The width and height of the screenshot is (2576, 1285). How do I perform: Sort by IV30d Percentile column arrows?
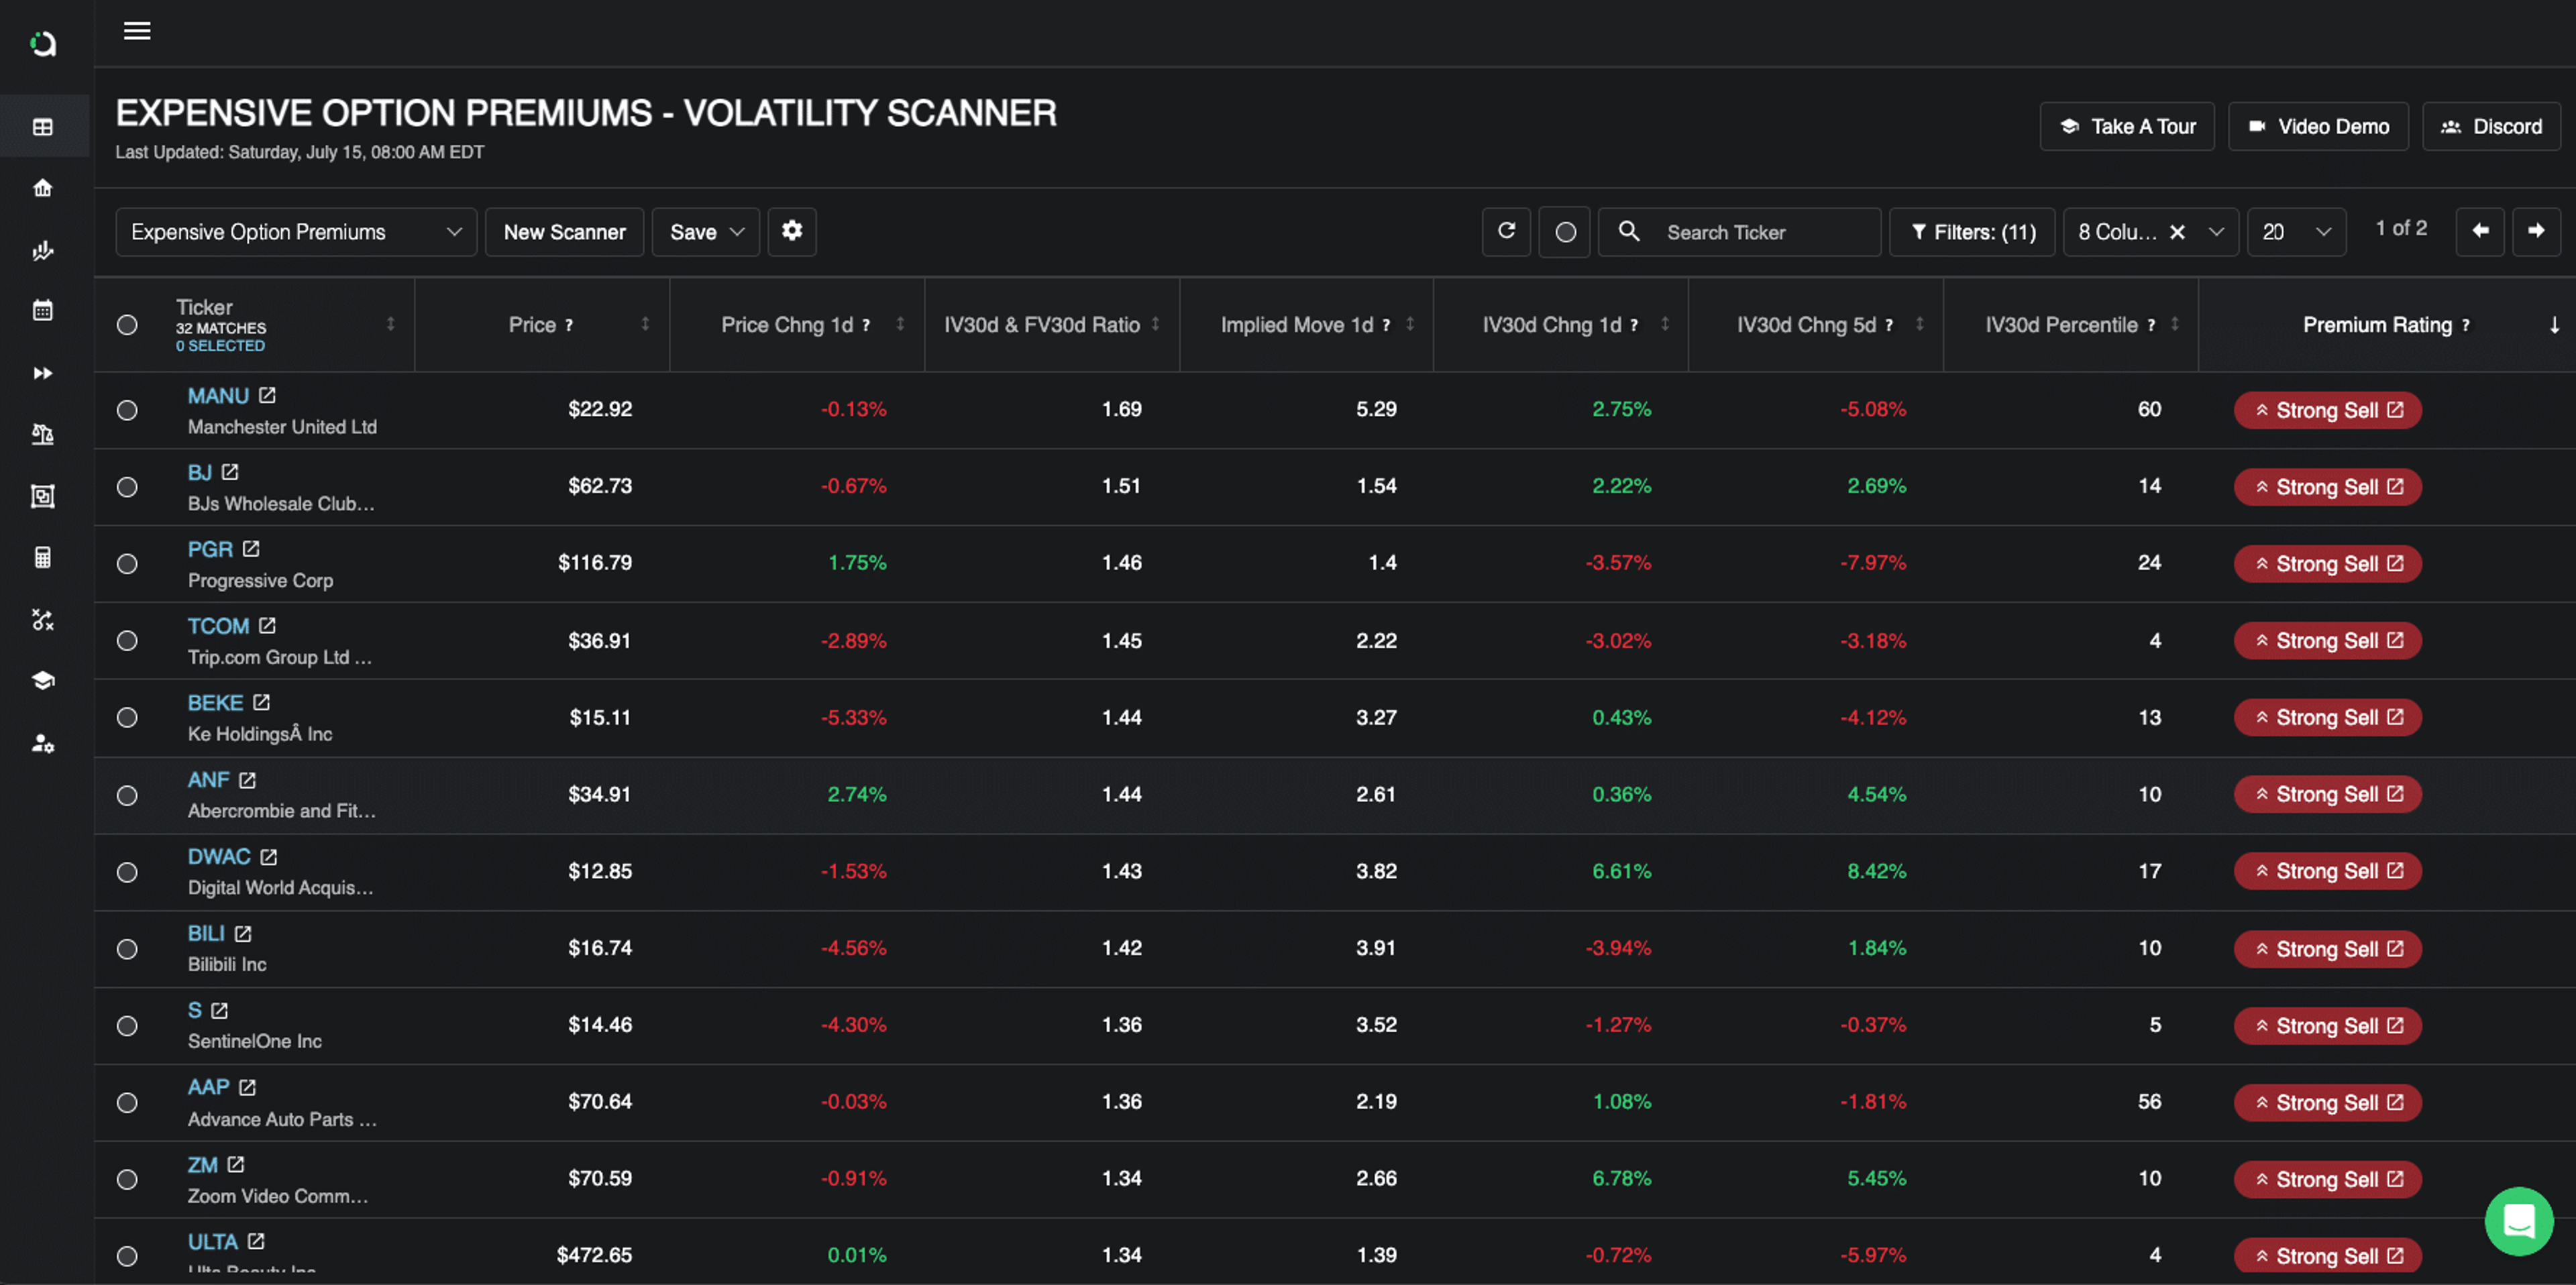pos(2174,324)
